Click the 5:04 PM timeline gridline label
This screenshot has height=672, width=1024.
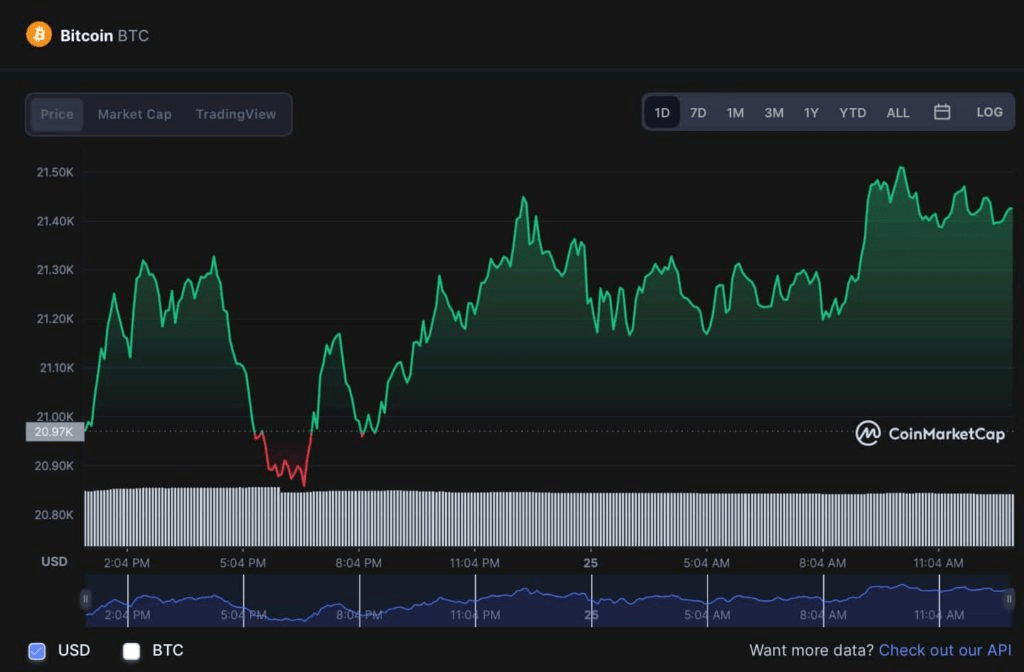click(243, 563)
